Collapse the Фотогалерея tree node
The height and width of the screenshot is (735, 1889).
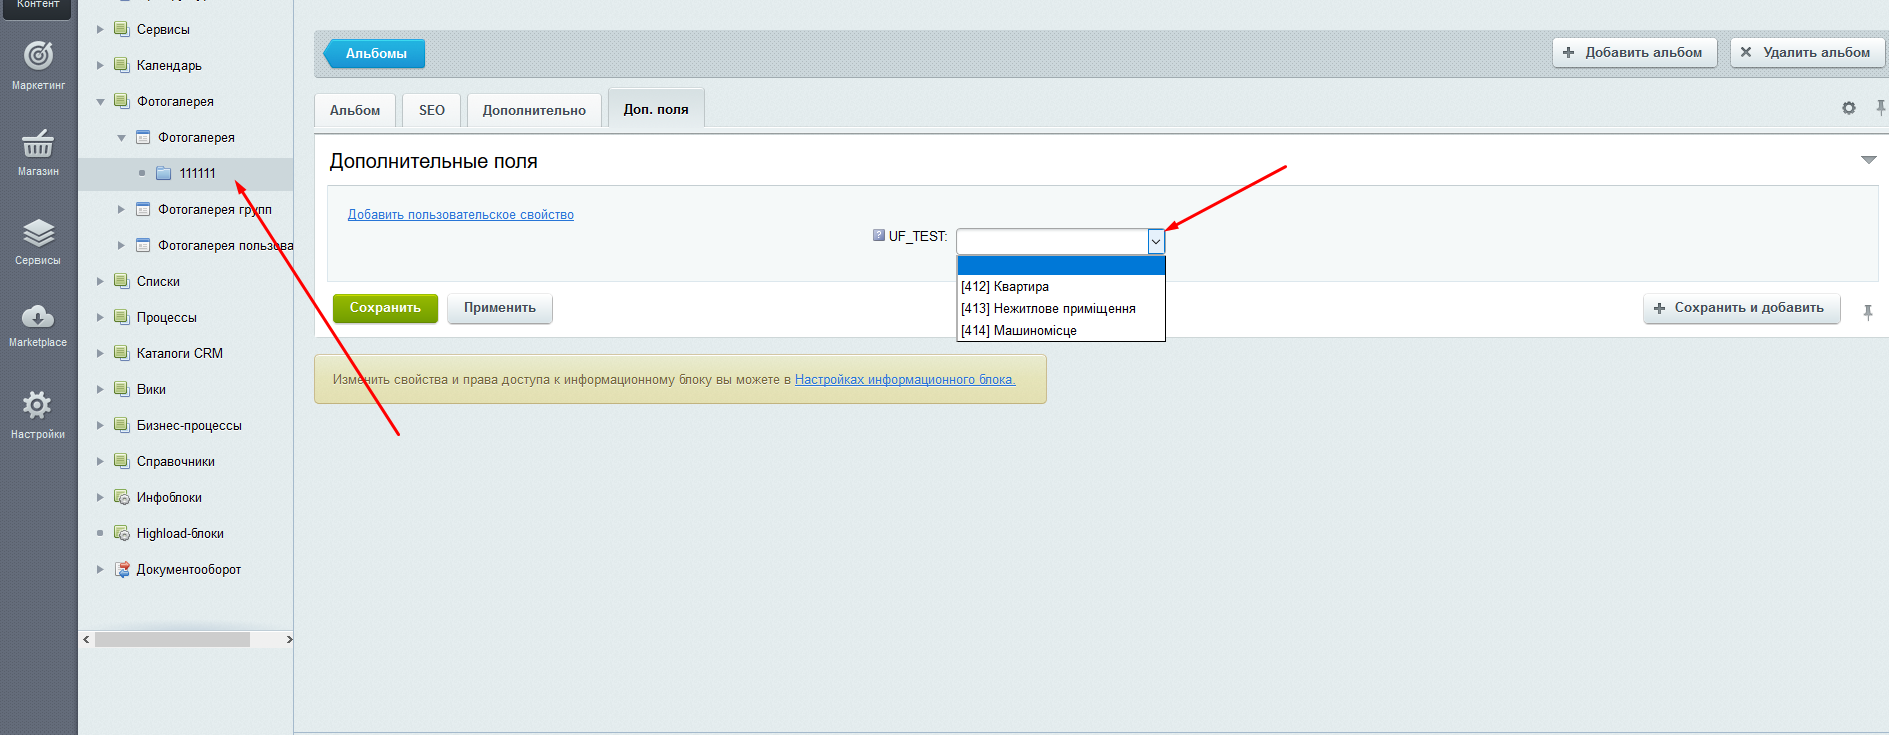(100, 102)
